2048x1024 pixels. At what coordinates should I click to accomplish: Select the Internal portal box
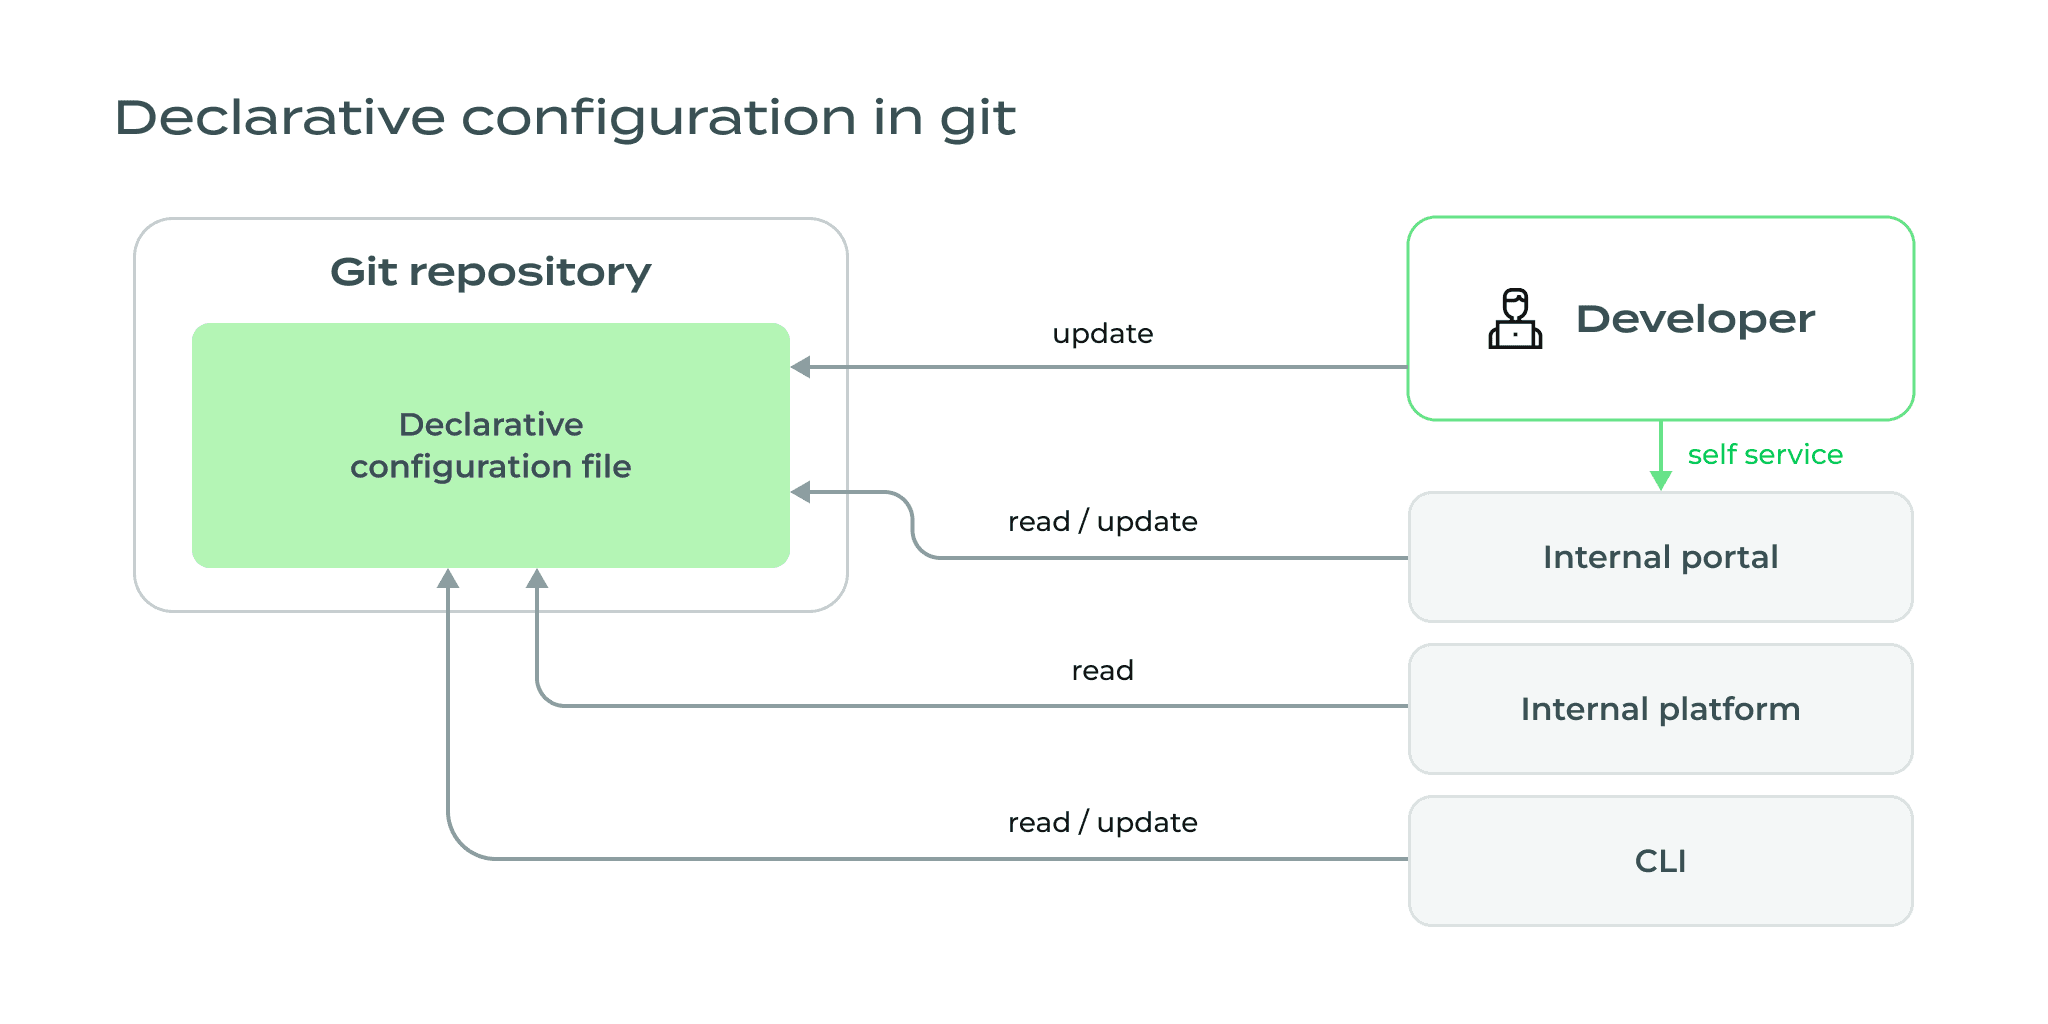tap(1660, 557)
